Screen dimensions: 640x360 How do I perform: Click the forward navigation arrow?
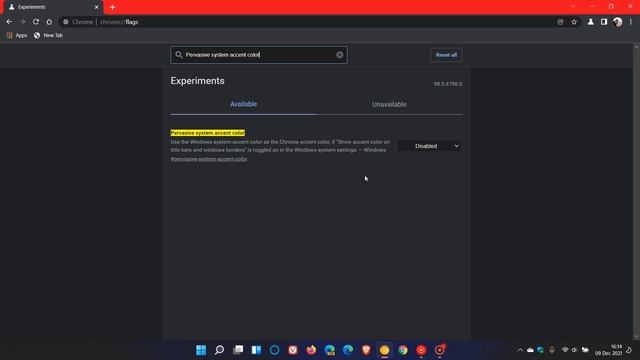(22, 22)
